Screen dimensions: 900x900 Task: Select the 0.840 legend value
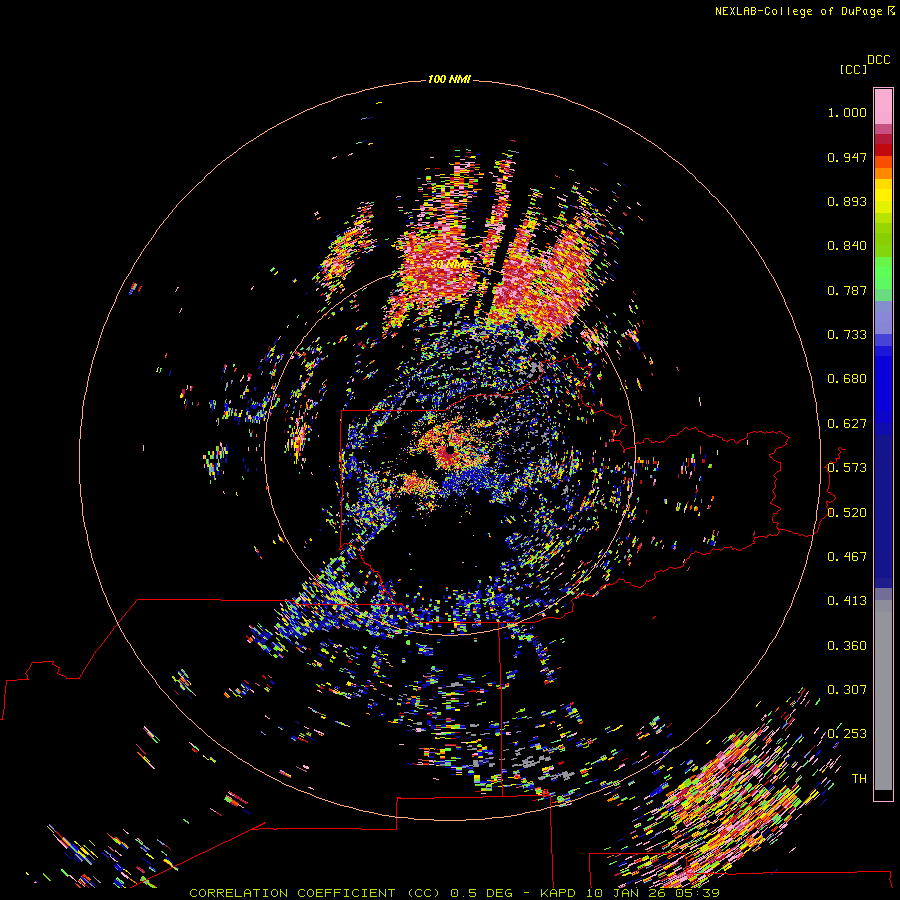click(x=847, y=246)
